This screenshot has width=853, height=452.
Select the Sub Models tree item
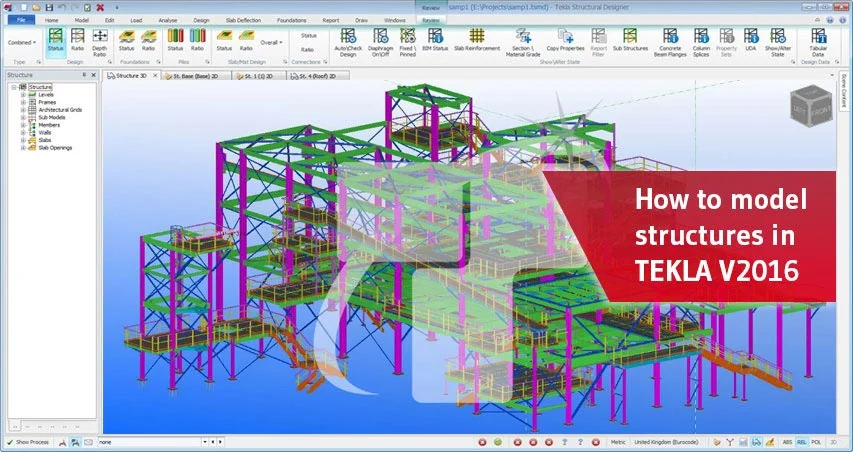[x=52, y=117]
